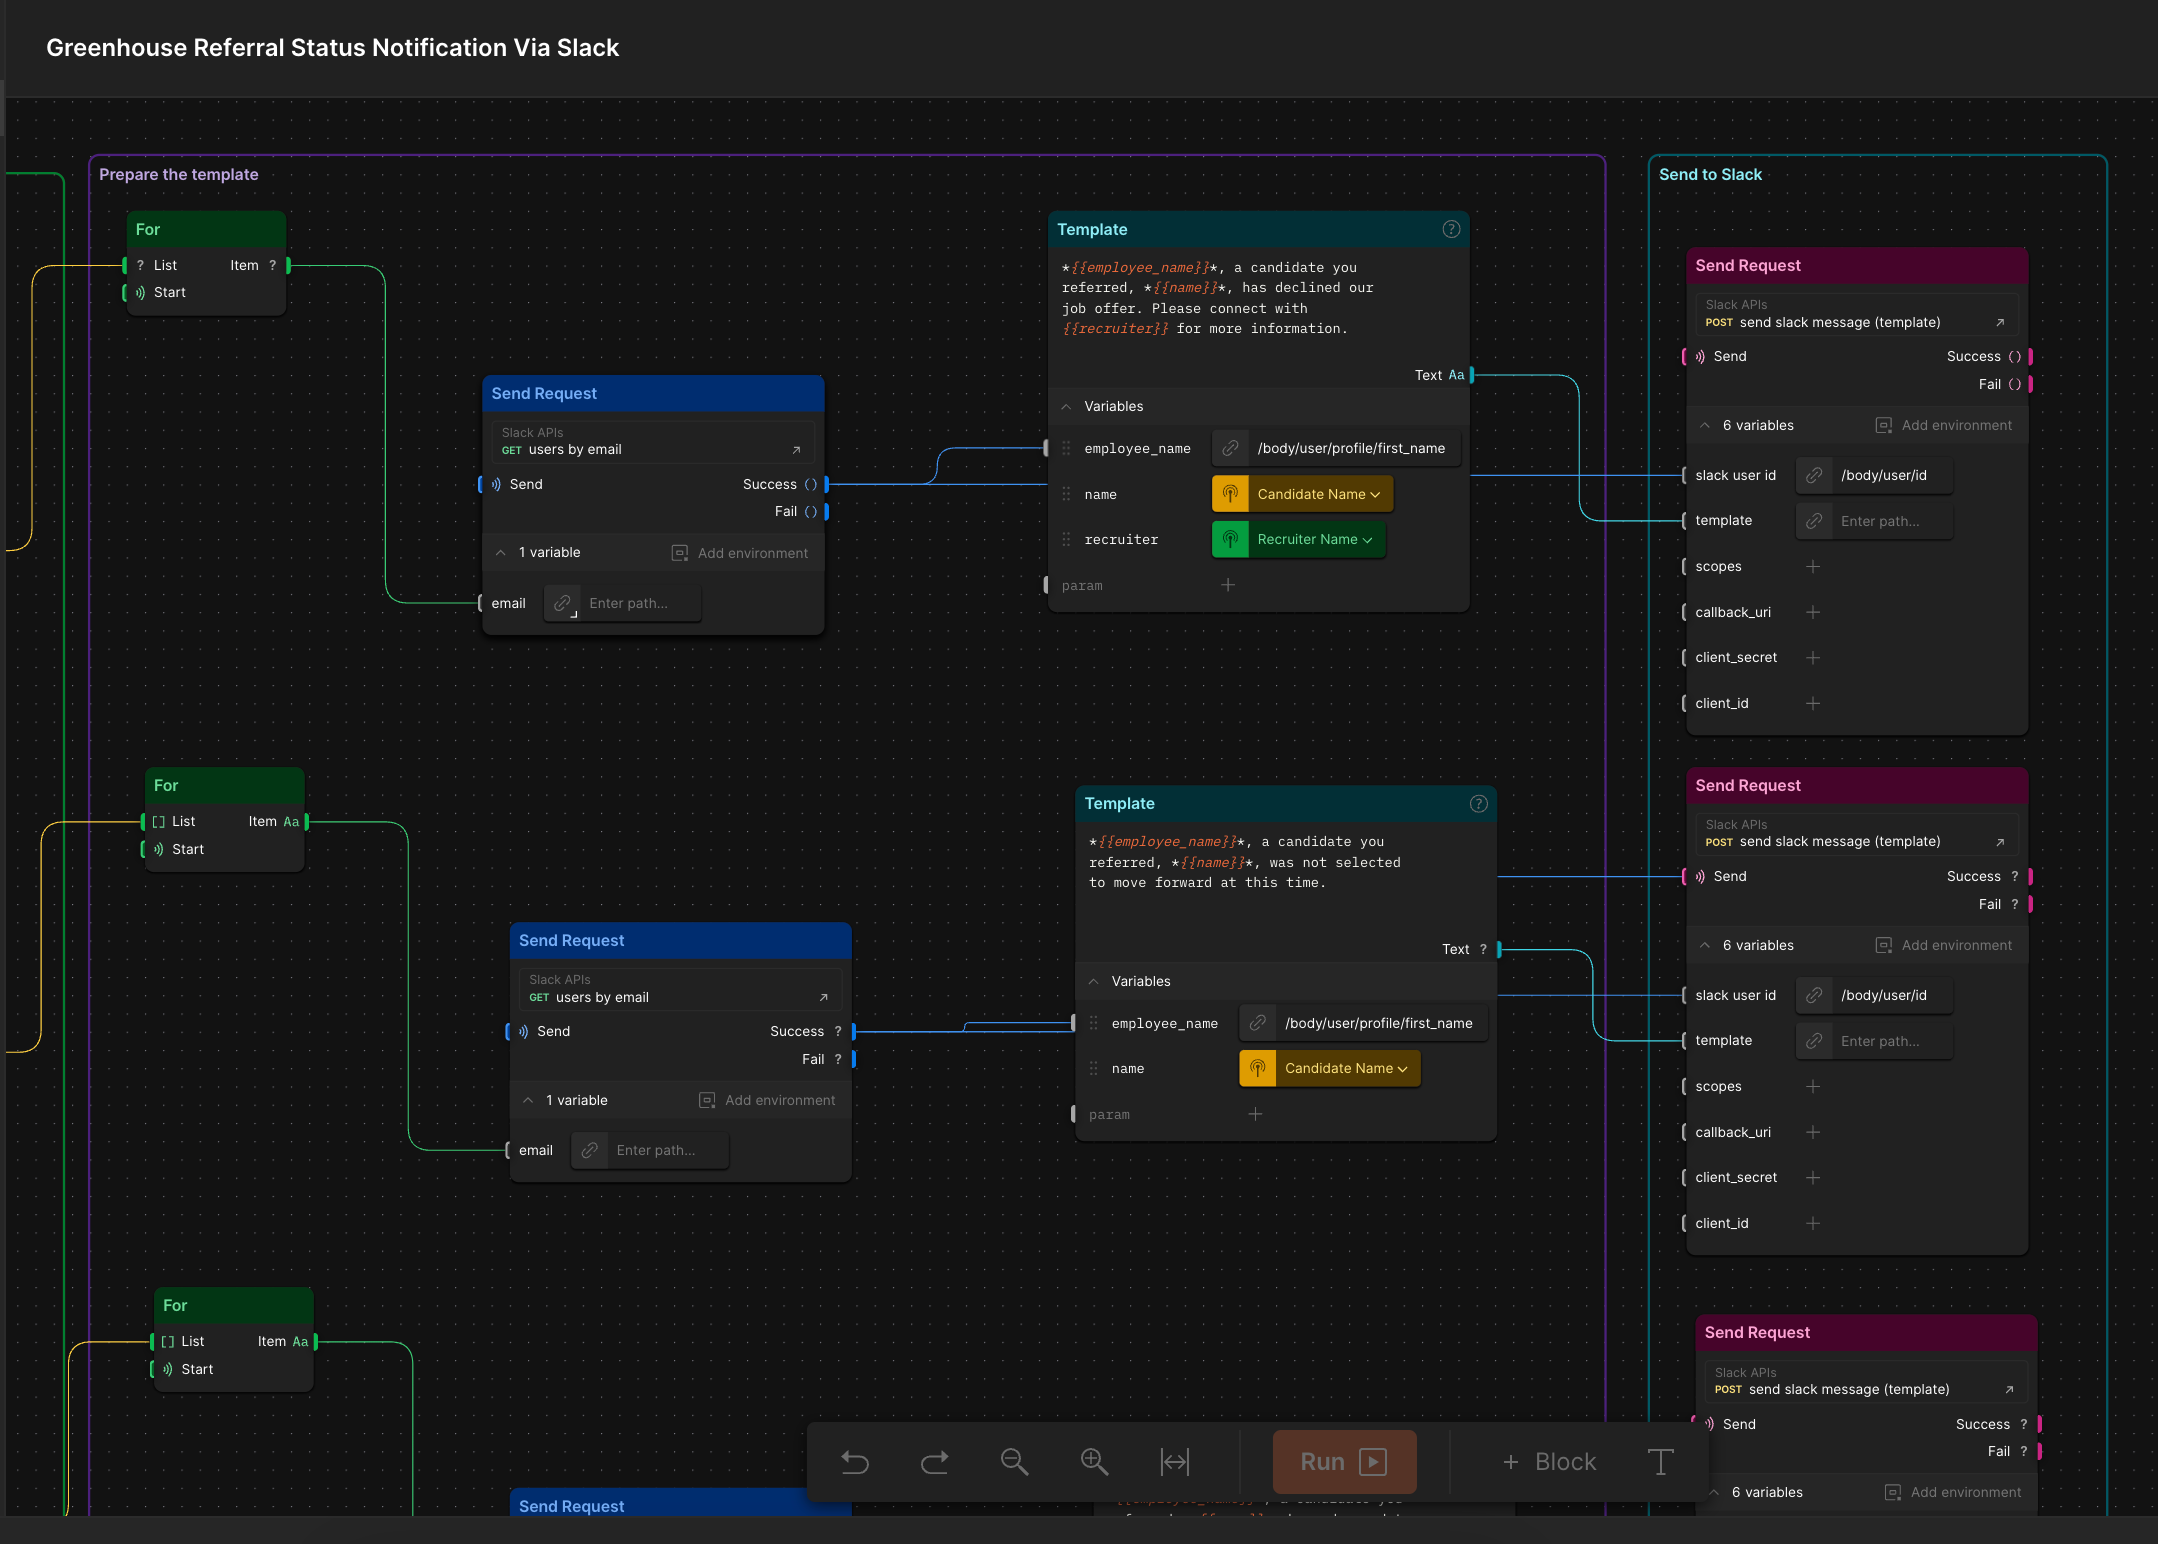Click the workflow title 'Greenhouse Referral Status Notification Via Slack'

[x=332, y=47]
